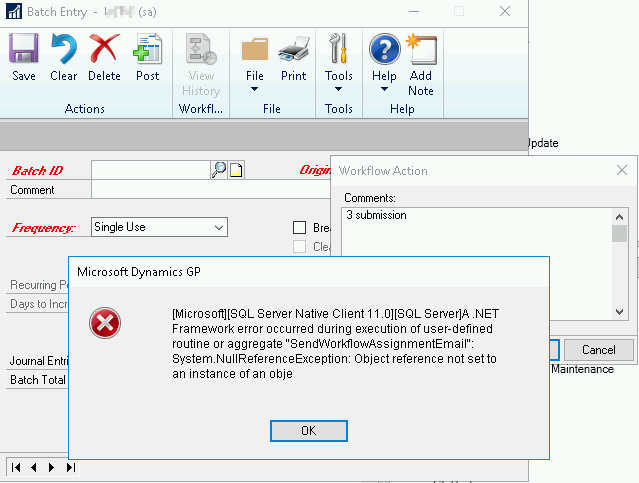Image resolution: width=639 pixels, height=483 pixels.
Task: Click the red error icon in dialog
Action: coord(105,323)
